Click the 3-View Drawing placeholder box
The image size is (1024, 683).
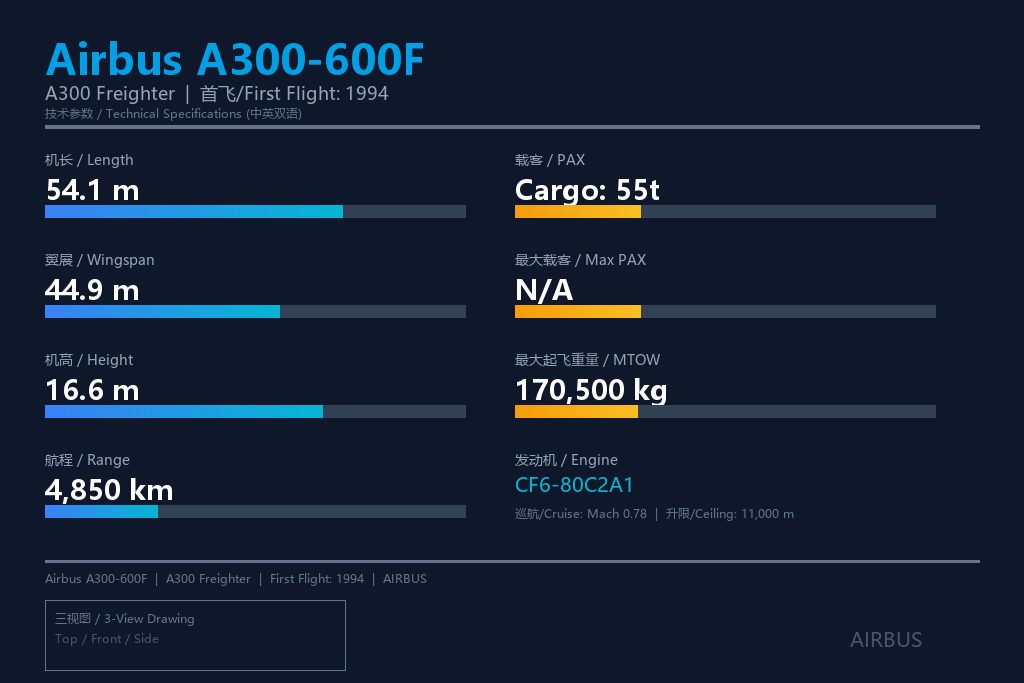click(x=195, y=635)
